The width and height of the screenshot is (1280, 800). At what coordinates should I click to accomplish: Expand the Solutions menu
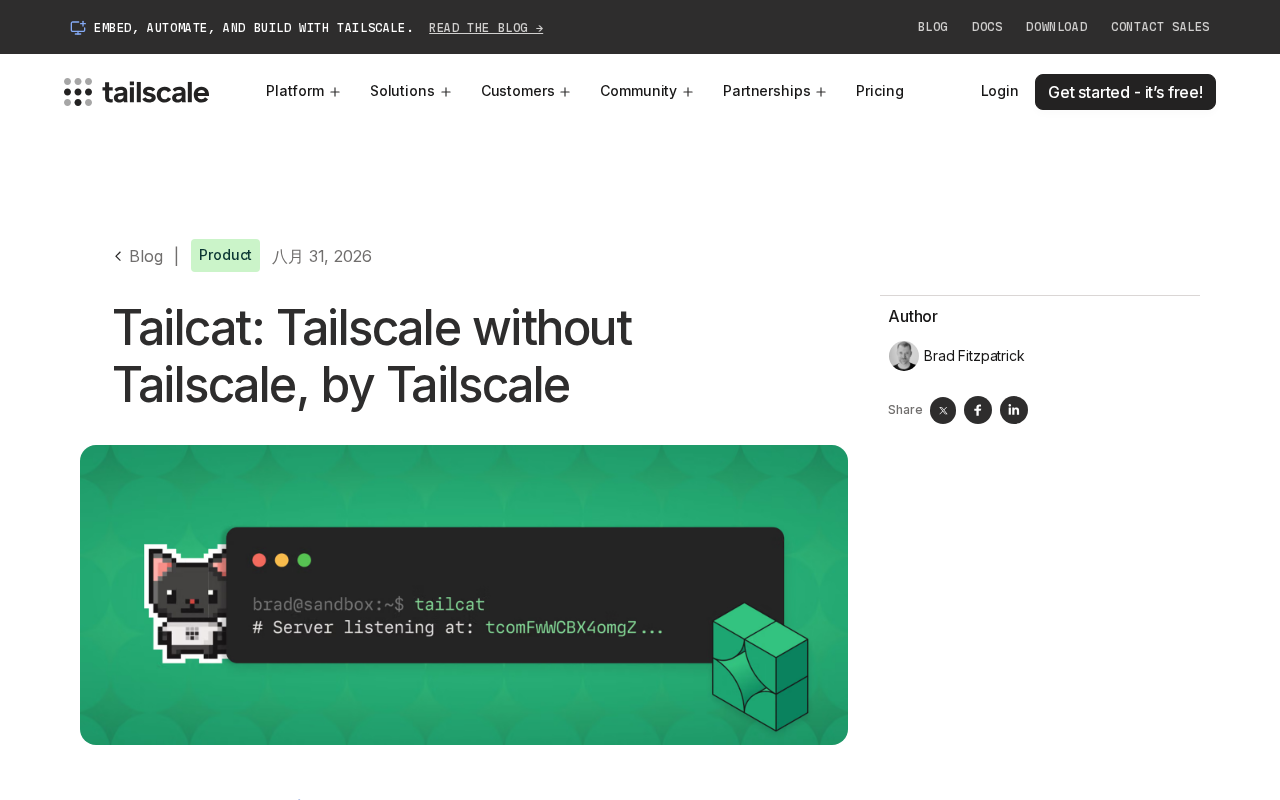[410, 91]
